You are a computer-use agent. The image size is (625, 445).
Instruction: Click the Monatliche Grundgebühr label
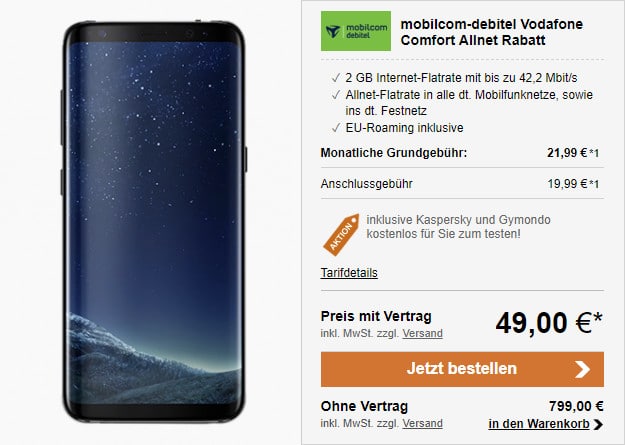coord(393,153)
